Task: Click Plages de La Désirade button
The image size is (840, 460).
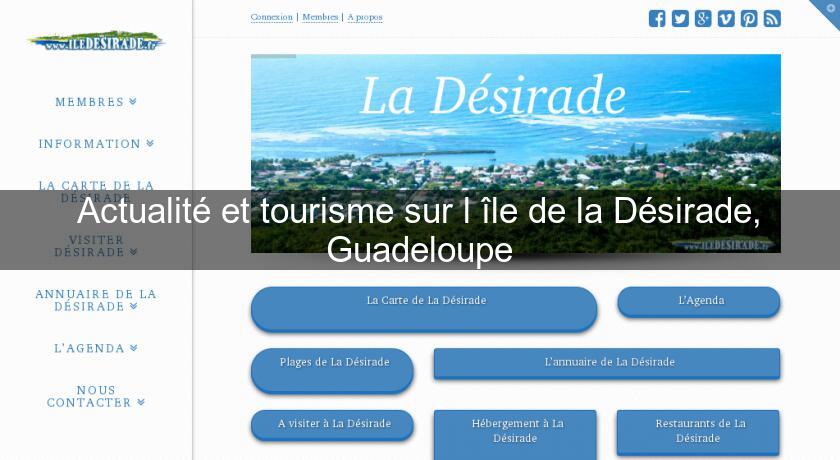Action: pyautogui.click(x=332, y=371)
